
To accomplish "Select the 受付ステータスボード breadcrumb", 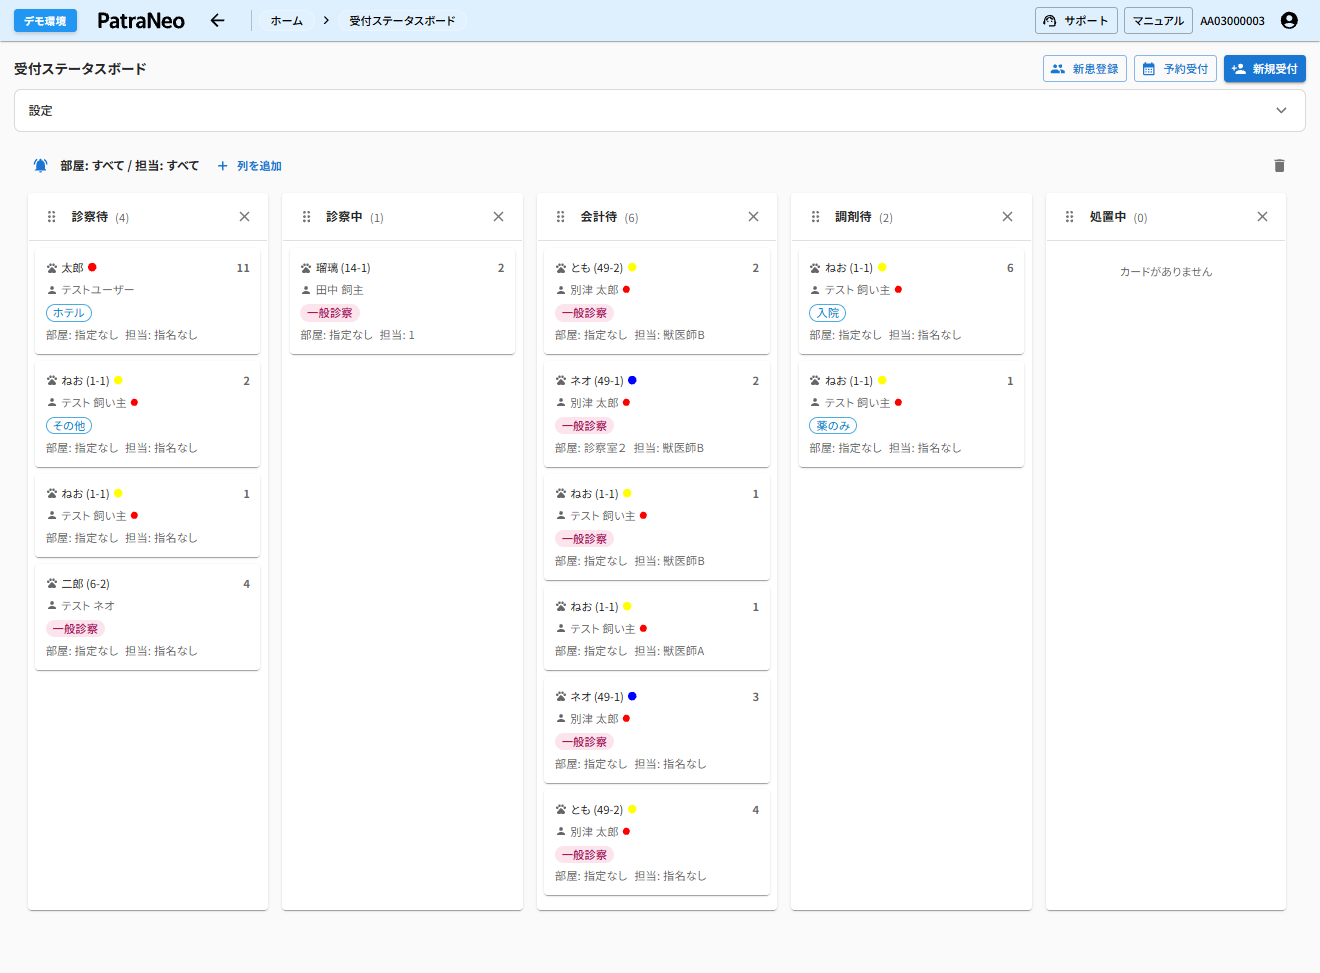I will coord(402,21).
